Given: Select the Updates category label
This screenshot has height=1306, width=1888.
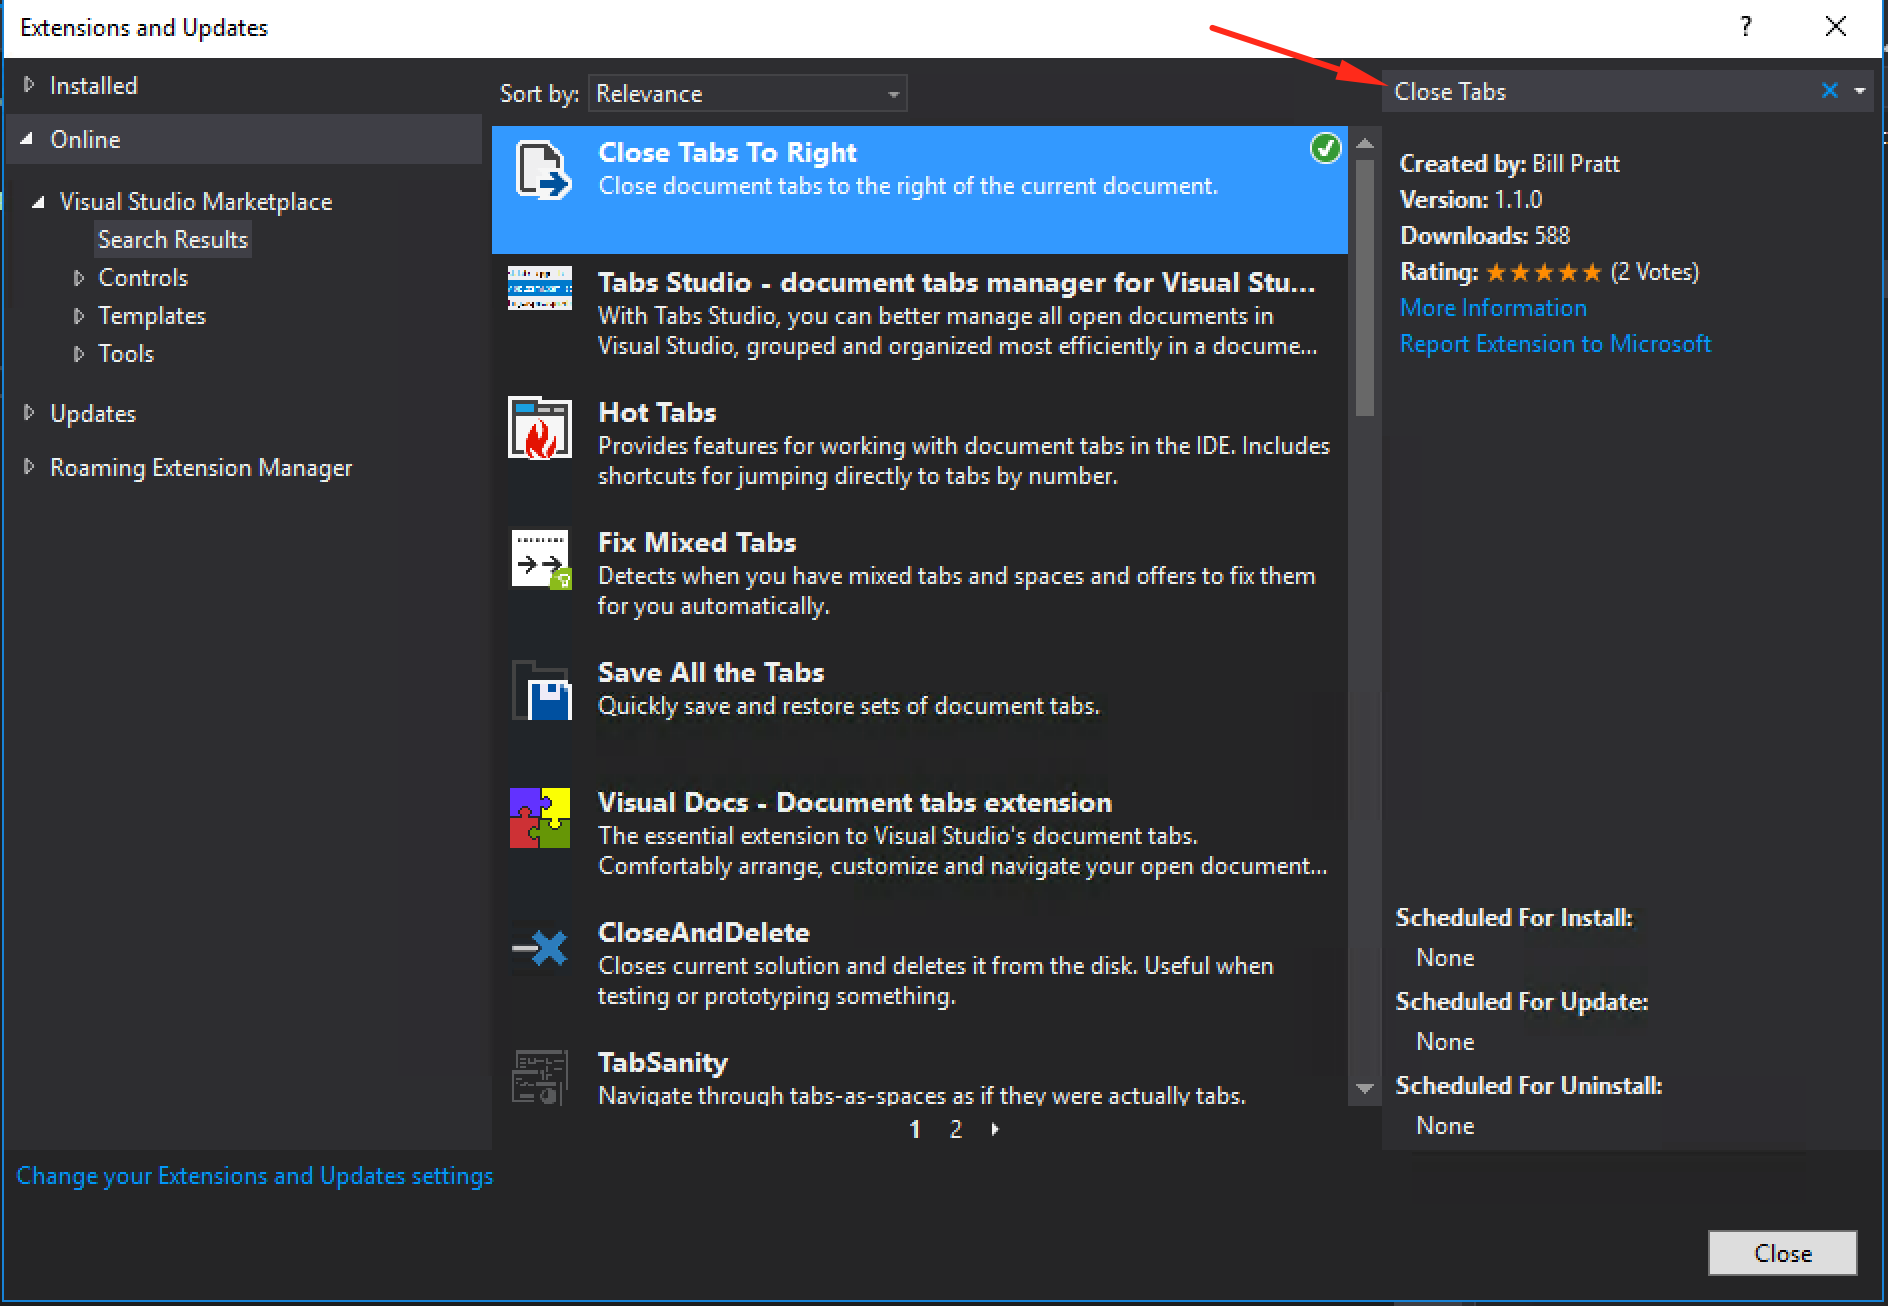Looking at the screenshot, I should coord(93,413).
